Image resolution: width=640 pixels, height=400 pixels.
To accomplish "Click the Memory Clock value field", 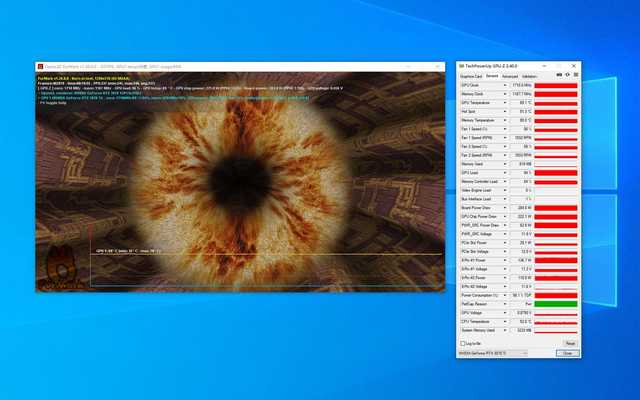I will pos(521,94).
